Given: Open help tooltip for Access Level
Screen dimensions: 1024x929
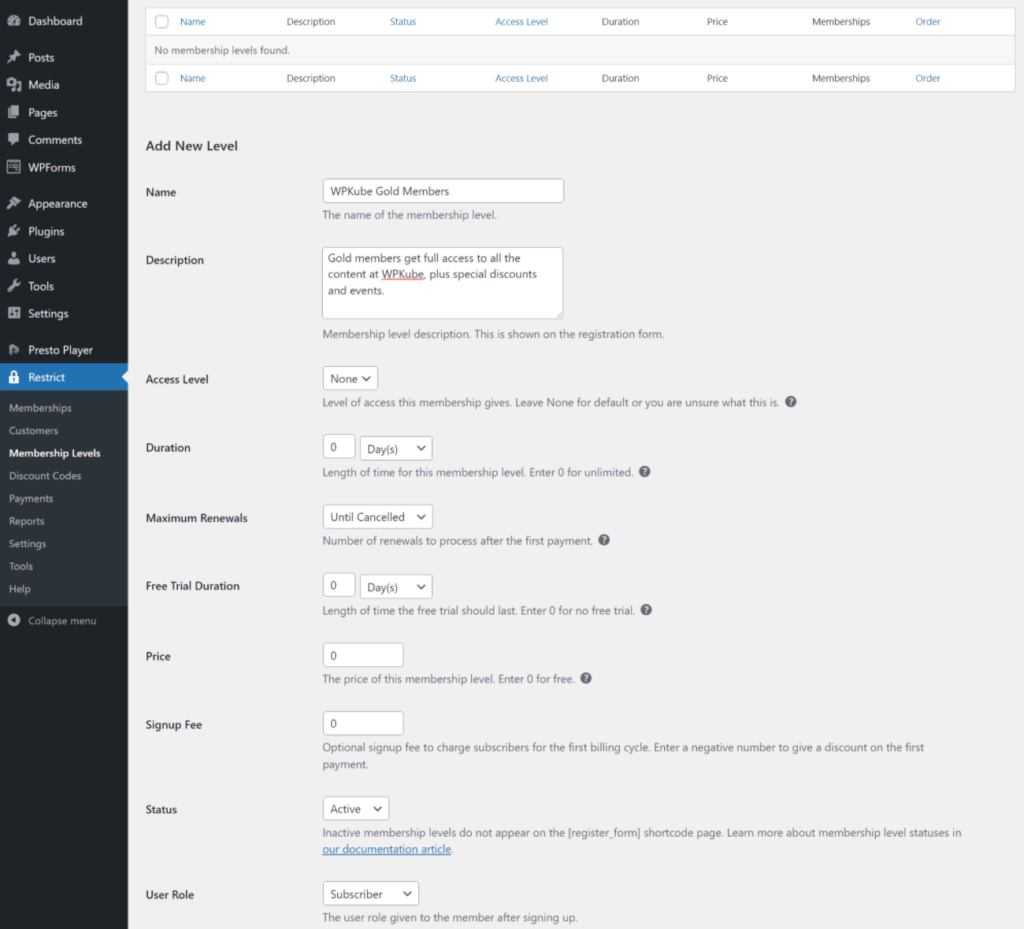Looking at the screenshot, I should 791,402.
